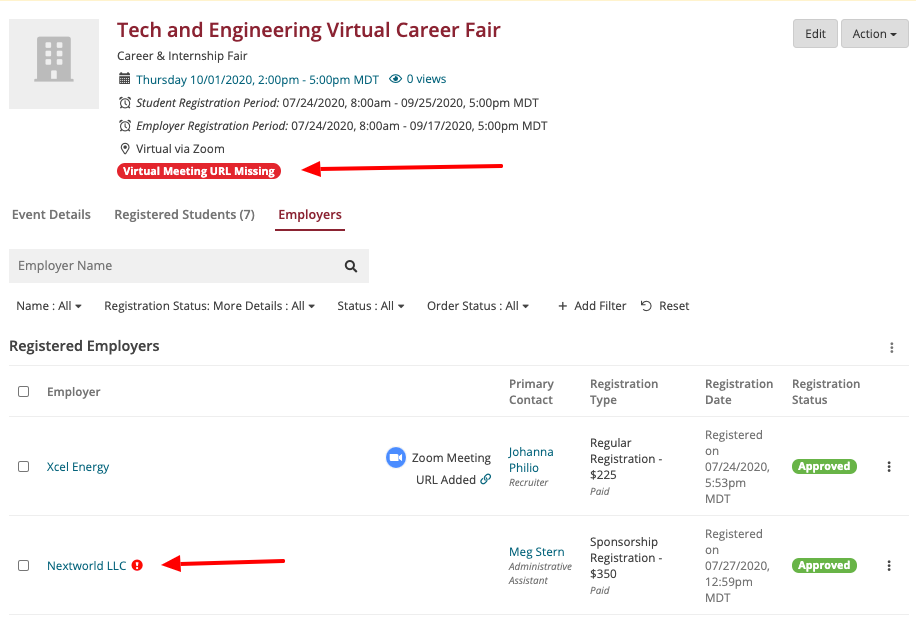Open row actions menu for Nextworld LLC
This screenshot has width=916, height=623.
pos(889,566)
